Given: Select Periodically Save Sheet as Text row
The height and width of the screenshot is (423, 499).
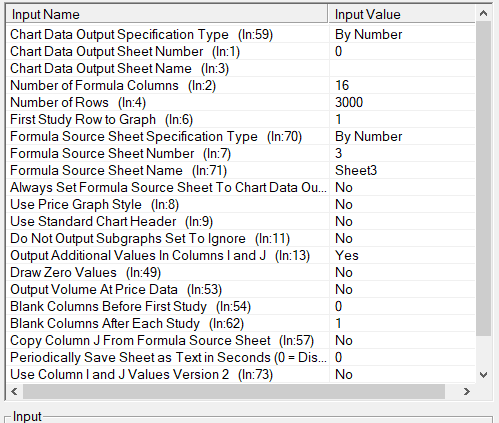Looking at the screenshot, I should pyautogui.click(x=241, y=357).
